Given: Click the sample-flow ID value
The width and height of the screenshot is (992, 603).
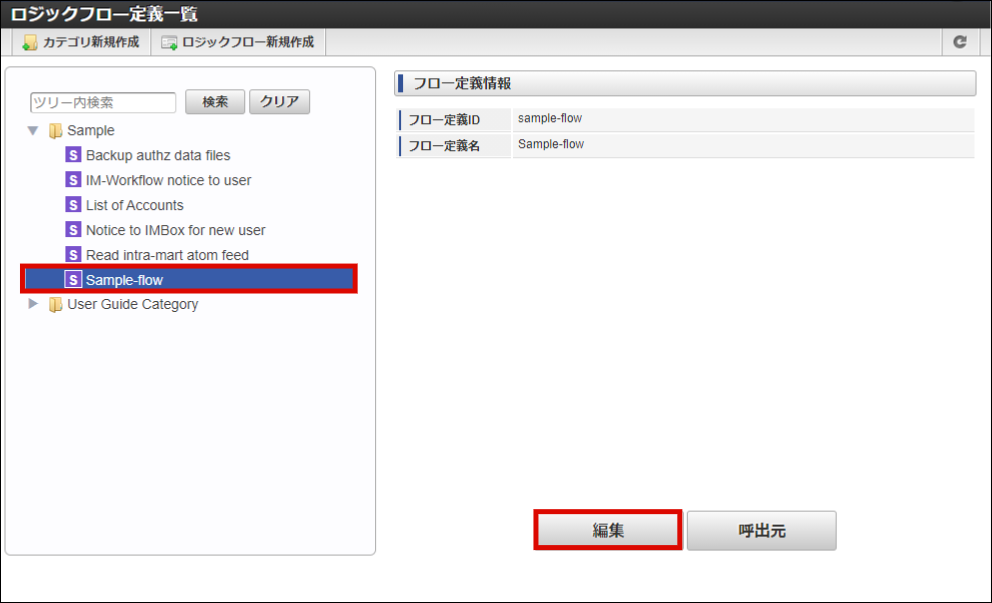Looking at the screenshot, I should coord(550,118).
